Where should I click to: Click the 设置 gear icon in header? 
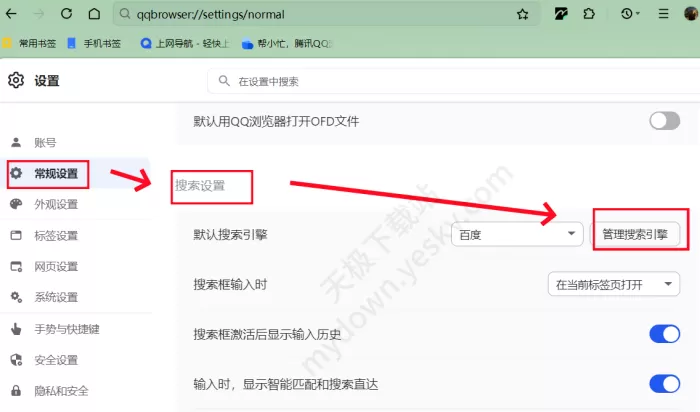pyautogui.click(x=16, y=80)
